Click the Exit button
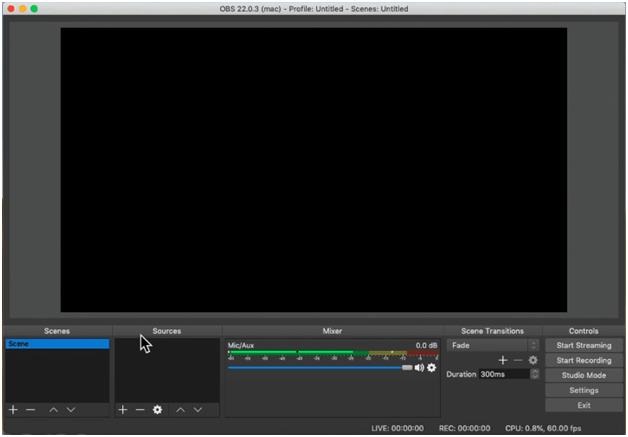The image size is (628, 437). click(584, 405)
